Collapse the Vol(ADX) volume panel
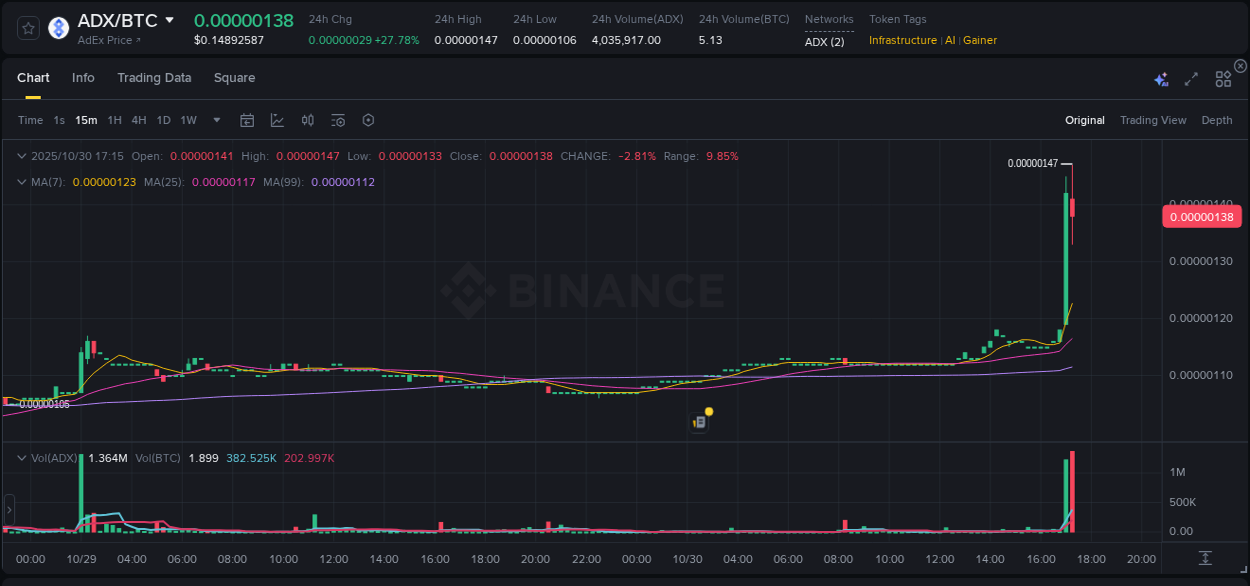Viewport: 1250px width, 586px height. (21, 457)
